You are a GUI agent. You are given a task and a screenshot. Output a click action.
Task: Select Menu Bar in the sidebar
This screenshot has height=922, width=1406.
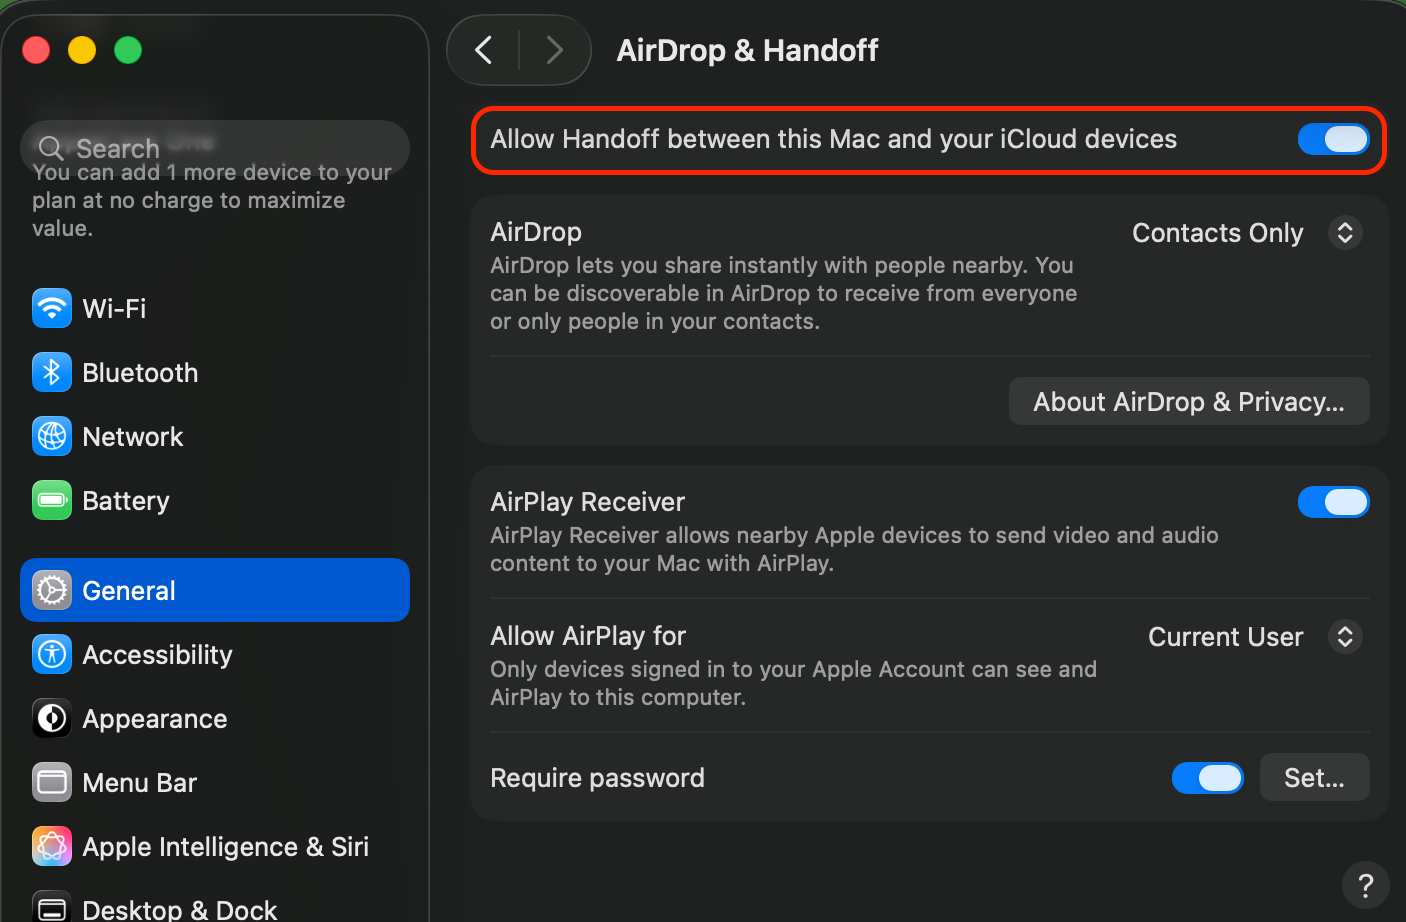click(215, 782)
